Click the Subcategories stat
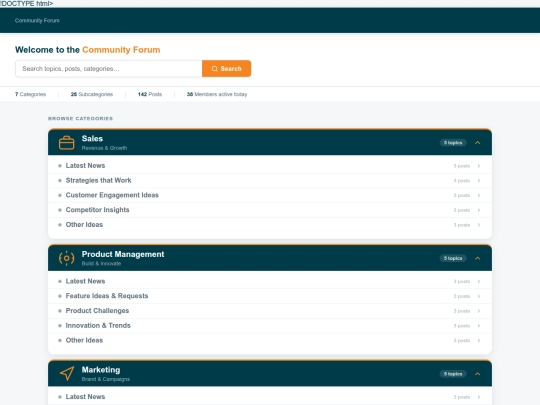This screenshot has width=540, height=405. [92, 94]
